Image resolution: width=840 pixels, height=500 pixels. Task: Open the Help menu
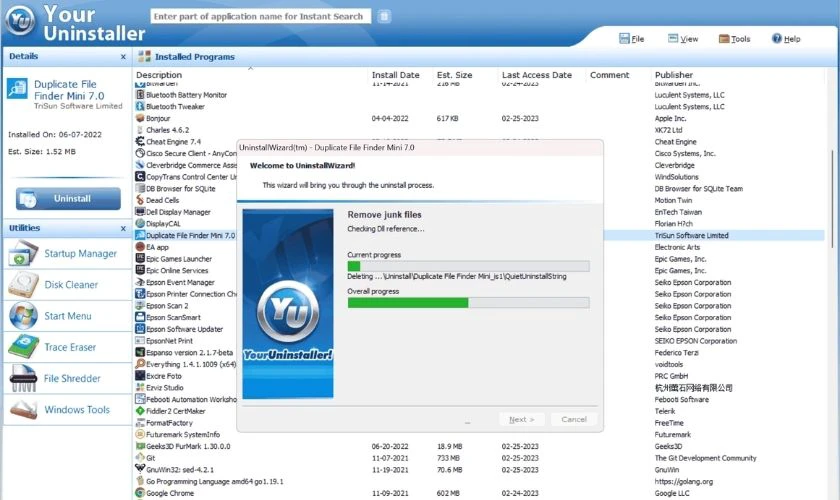pos(786,39)
